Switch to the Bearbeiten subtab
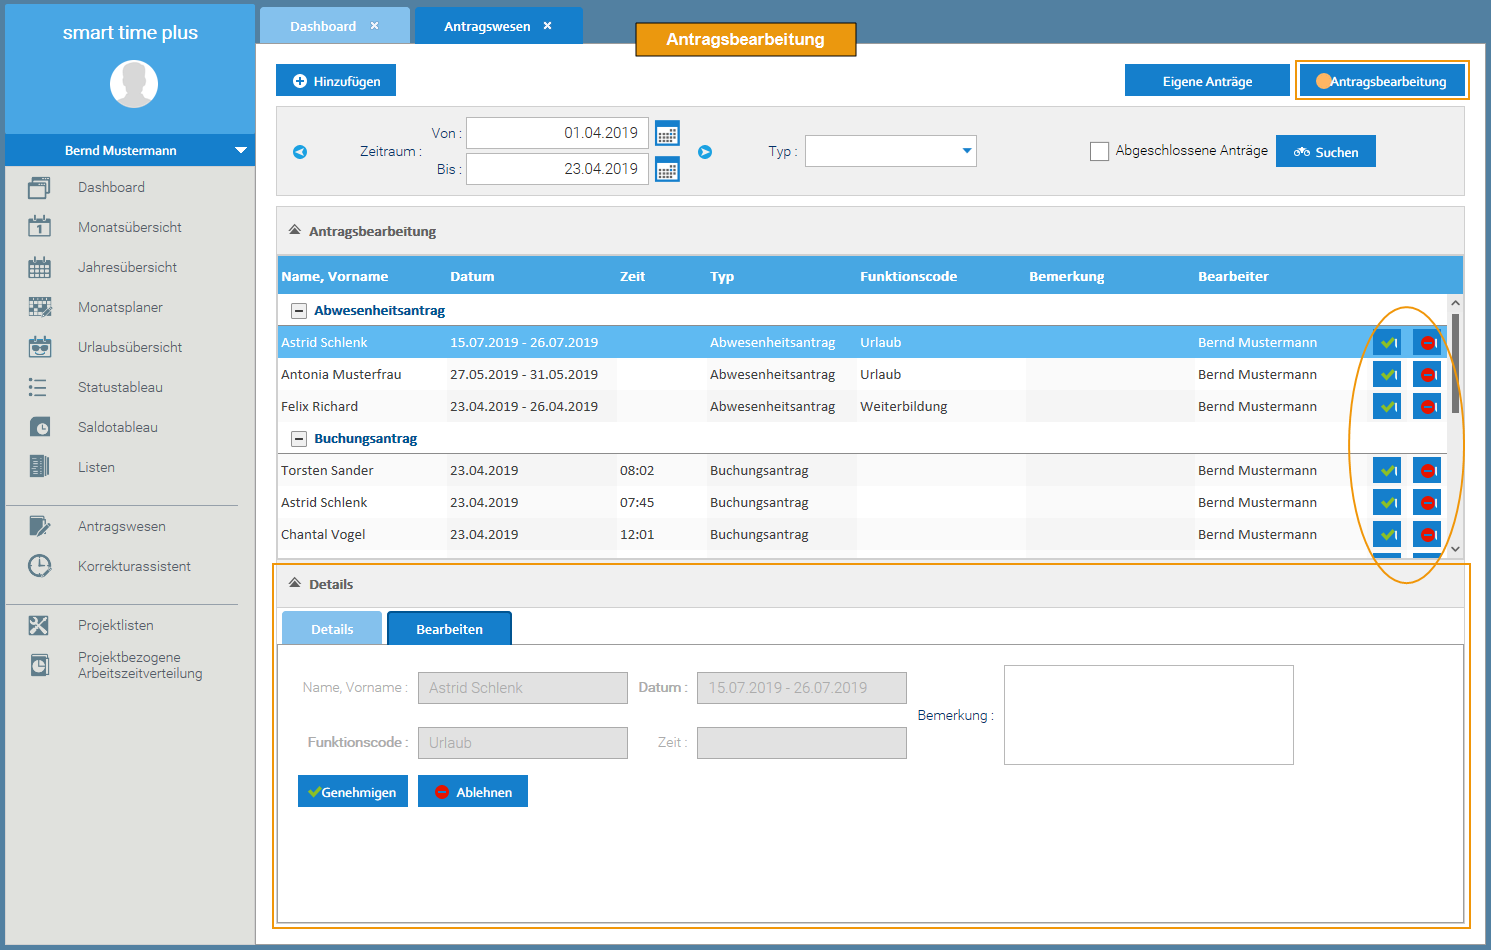 [x=449, y=629]
